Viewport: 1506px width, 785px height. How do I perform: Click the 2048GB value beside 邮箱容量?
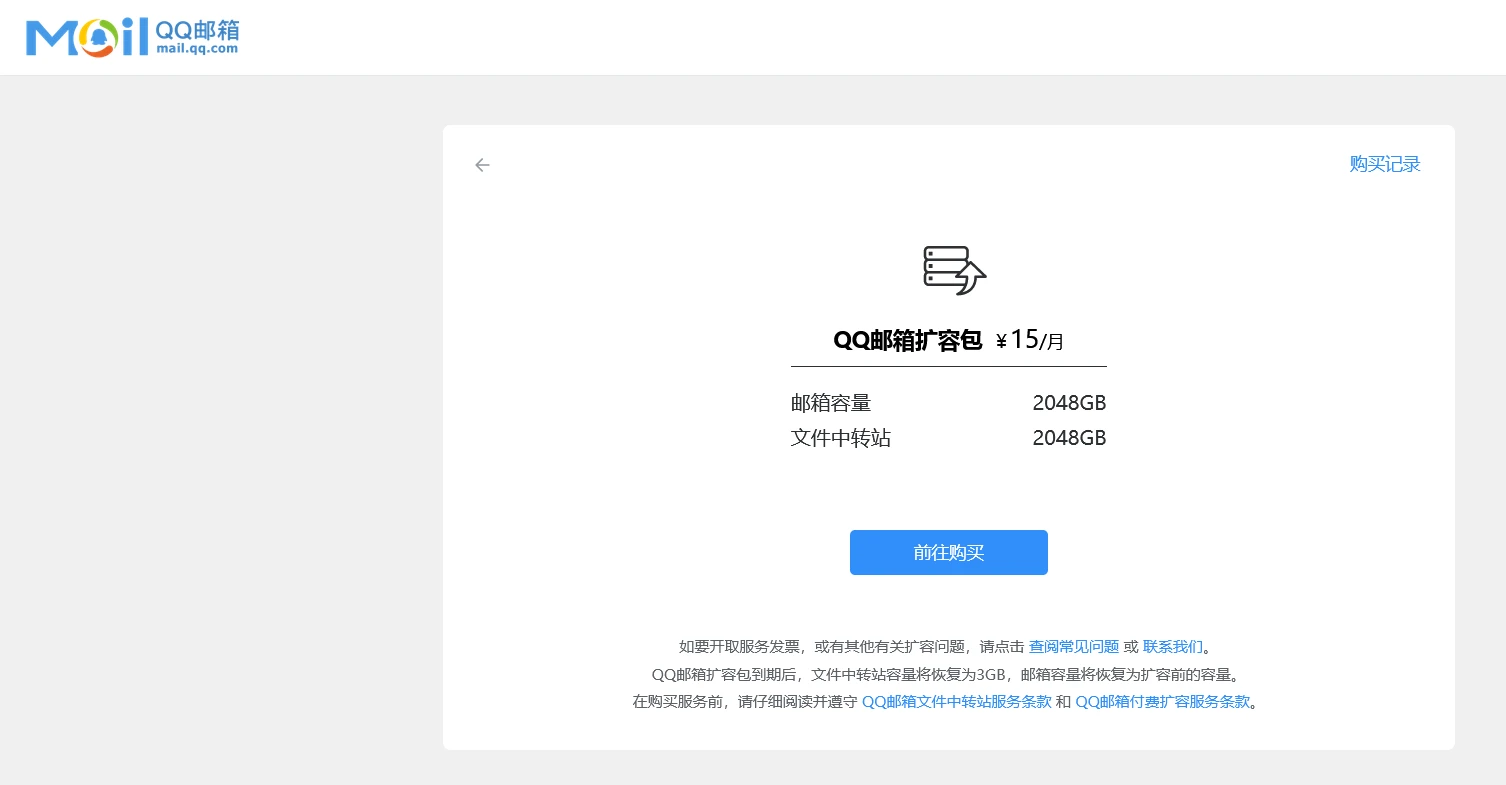(1068, 404)
